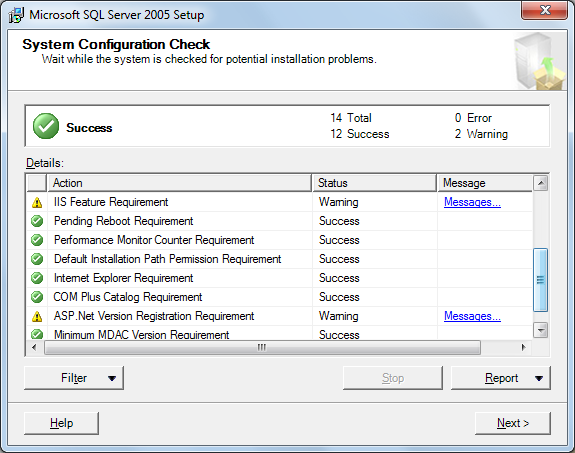The image size is (575, 453).
Task: Click the horizontal scrollbar thumb
Action: click(x=262, y=347)
